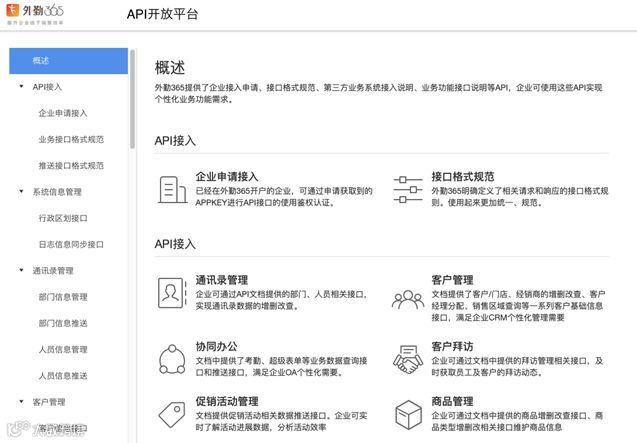
Task: Click the people group icon for 客户管理
Action: tap(408, 300)
